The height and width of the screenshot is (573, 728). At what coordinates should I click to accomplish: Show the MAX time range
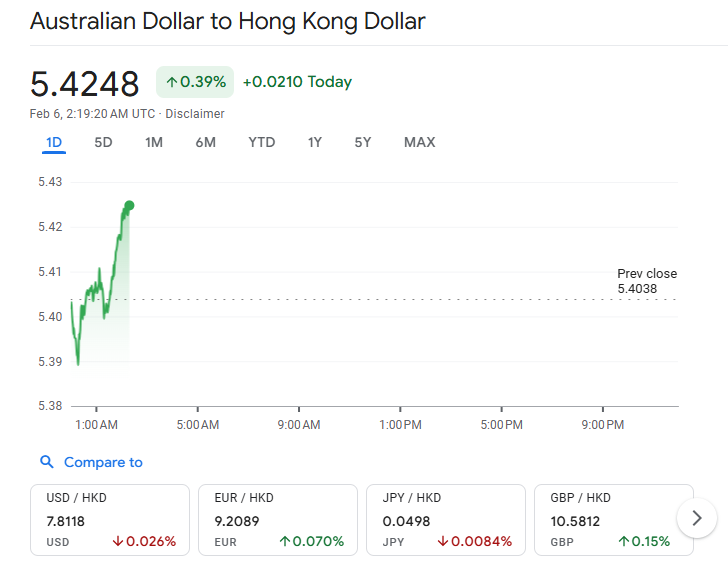click(419, 142)
